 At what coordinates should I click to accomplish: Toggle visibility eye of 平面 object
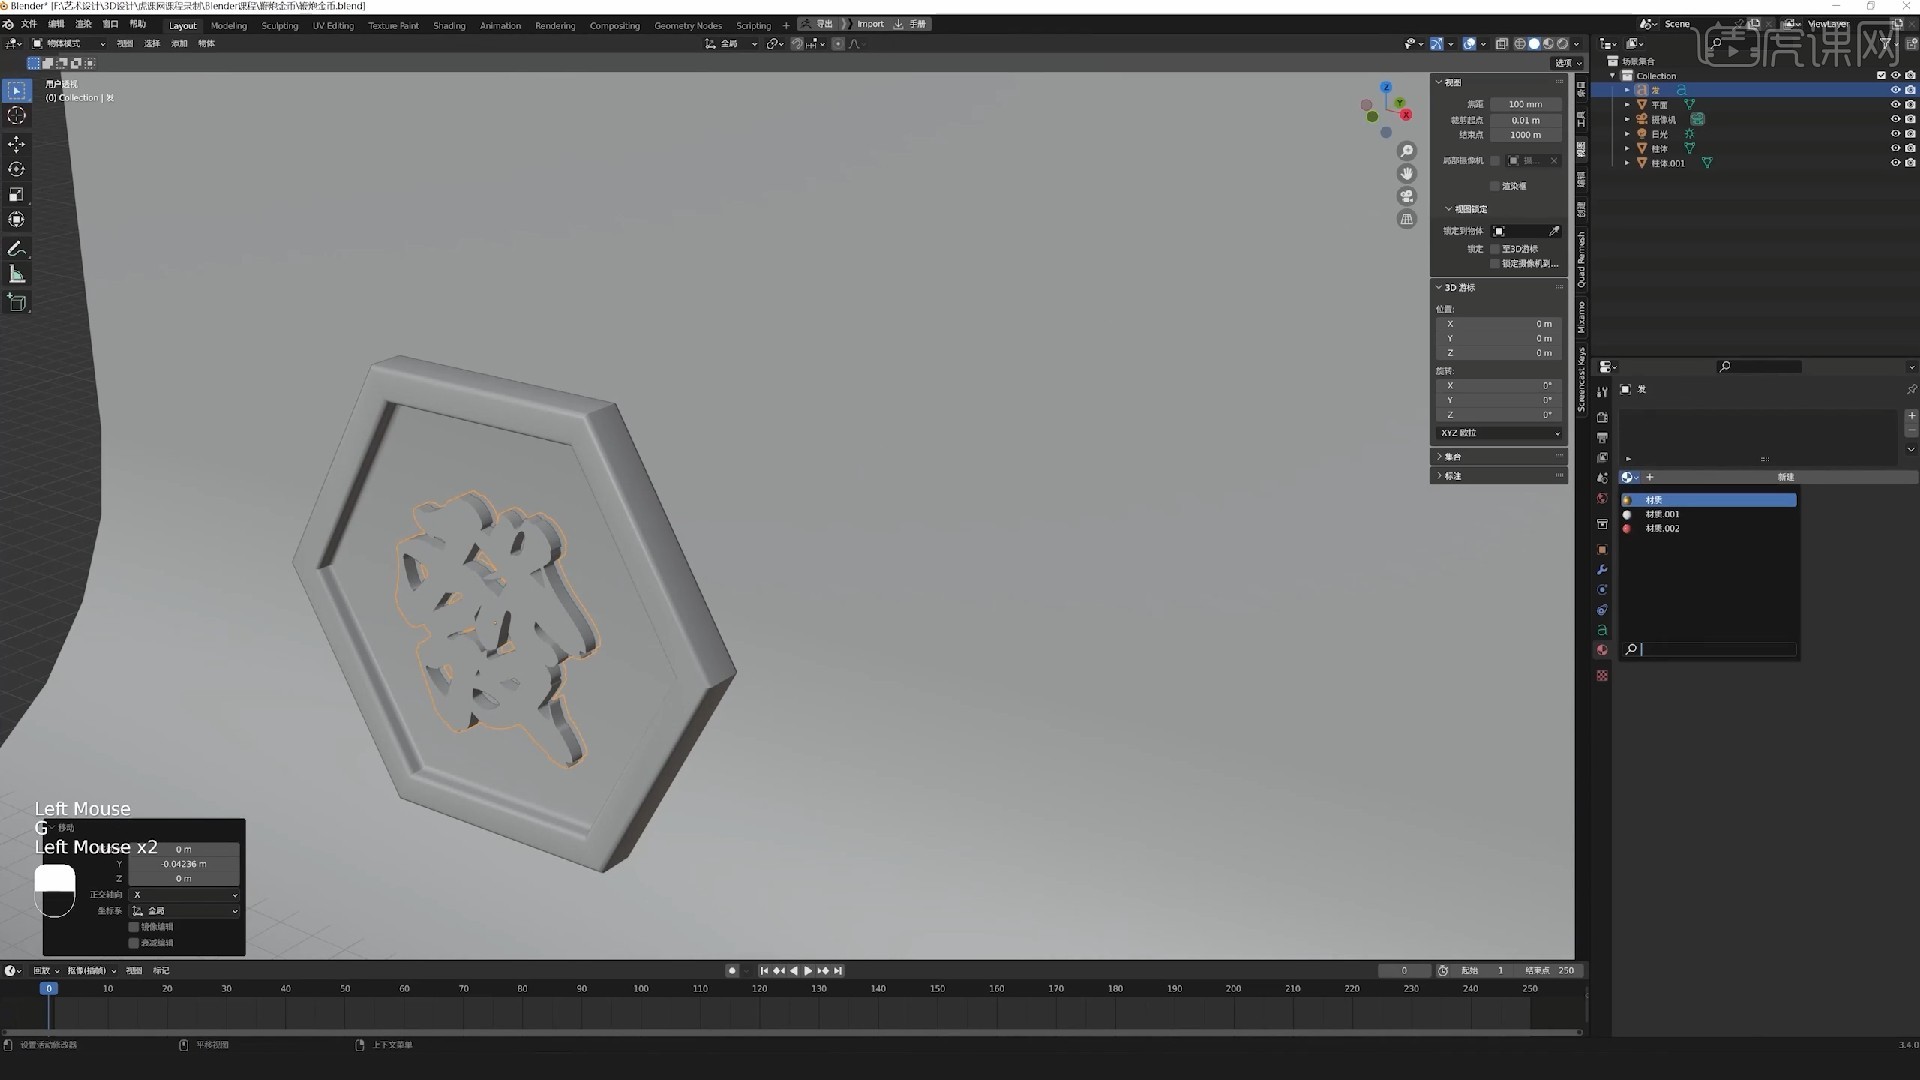1895,105
